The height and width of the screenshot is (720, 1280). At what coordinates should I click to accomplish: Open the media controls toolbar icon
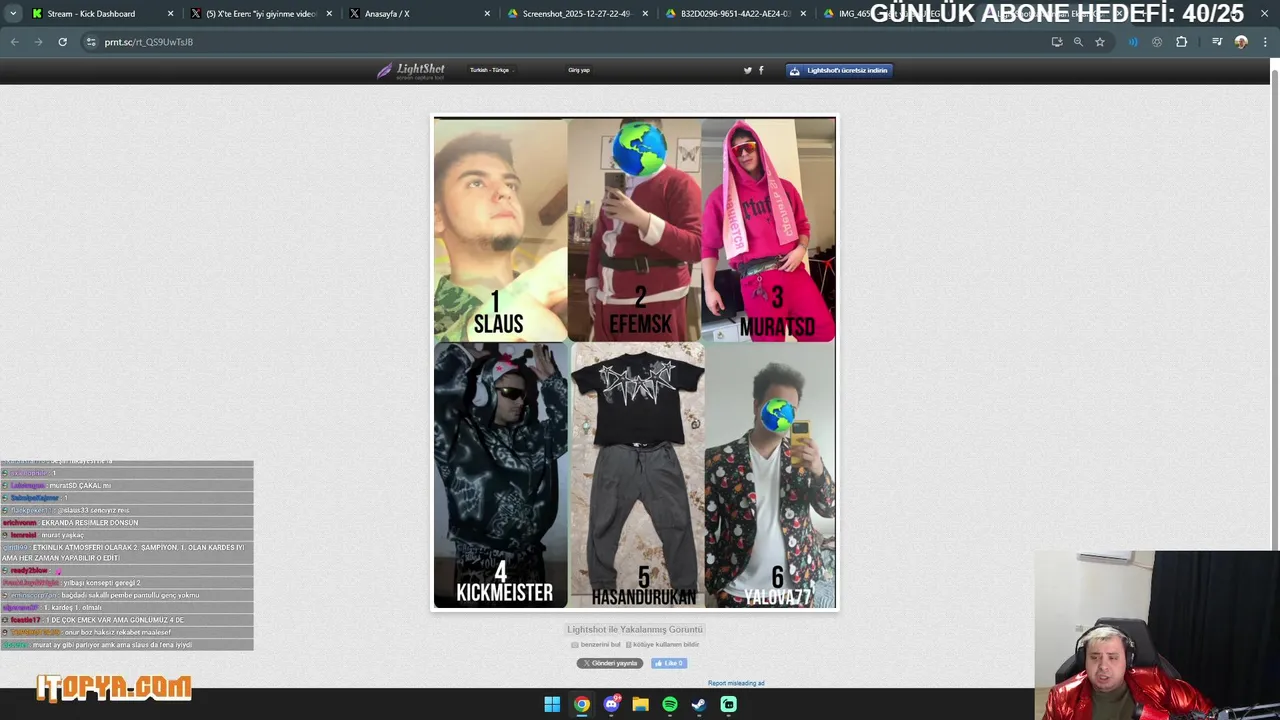1217,42
